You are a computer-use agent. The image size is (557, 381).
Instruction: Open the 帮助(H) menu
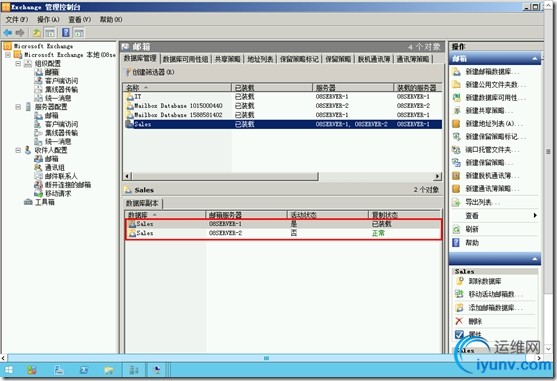click(x=111, y=20)
